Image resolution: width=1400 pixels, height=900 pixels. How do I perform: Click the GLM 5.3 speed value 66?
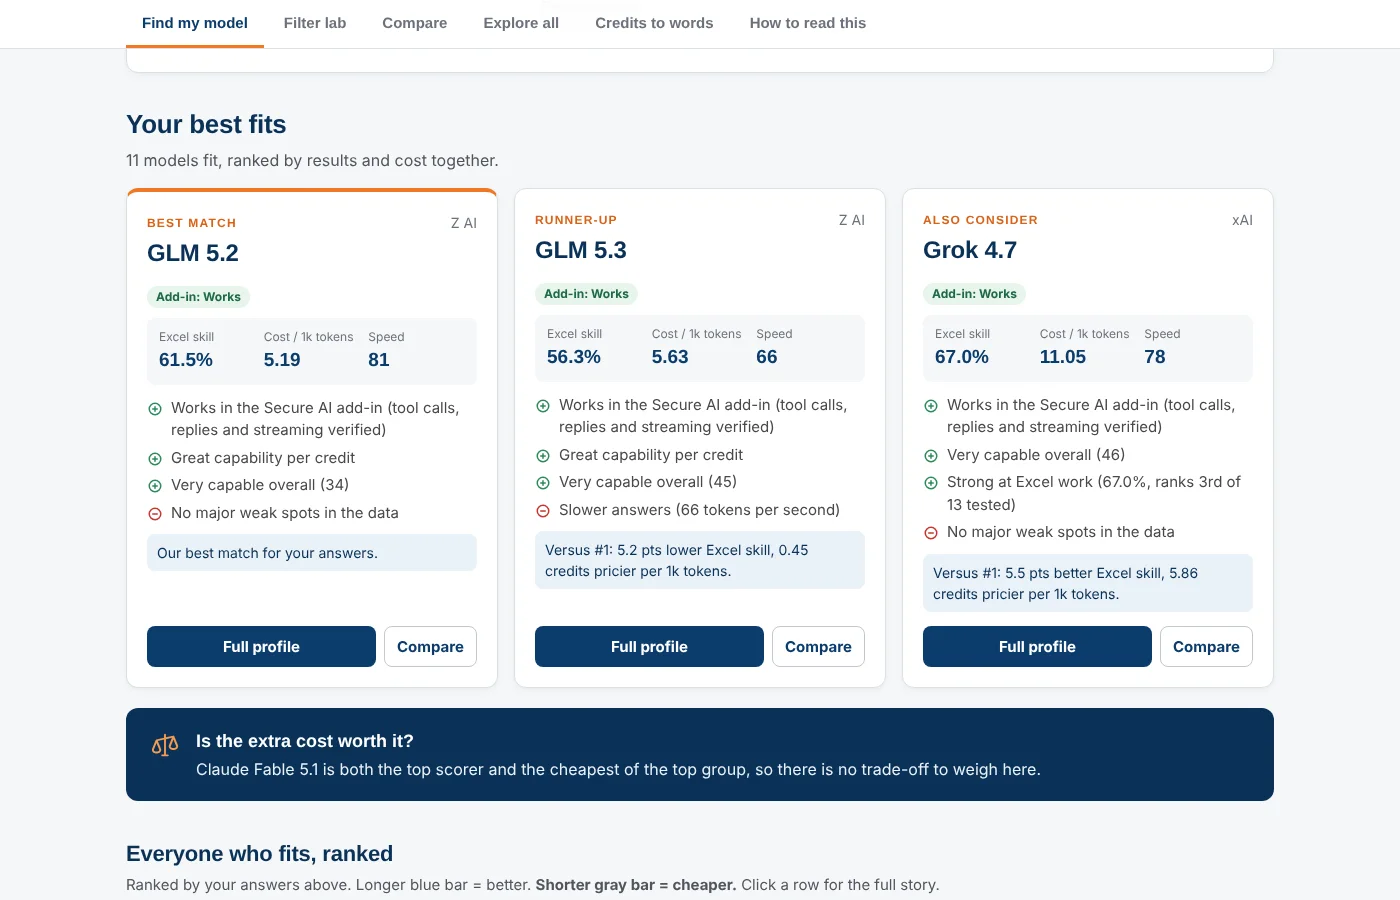(x=767, y=357)
